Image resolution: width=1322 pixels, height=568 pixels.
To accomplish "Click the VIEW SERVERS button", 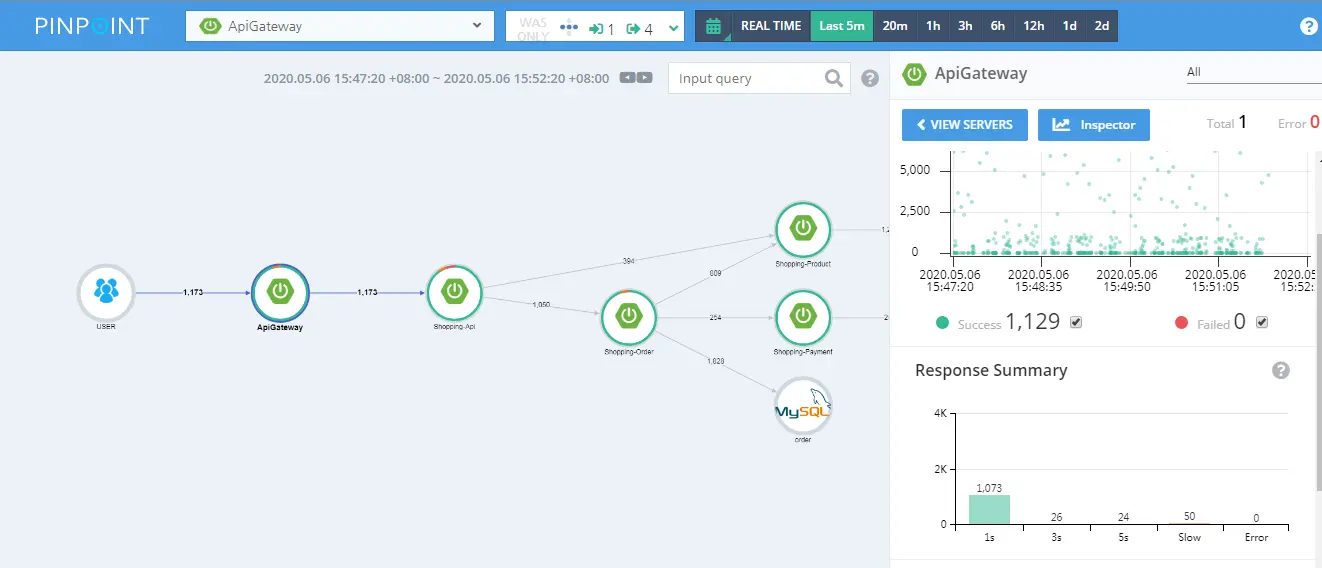I will coord(964,125).
